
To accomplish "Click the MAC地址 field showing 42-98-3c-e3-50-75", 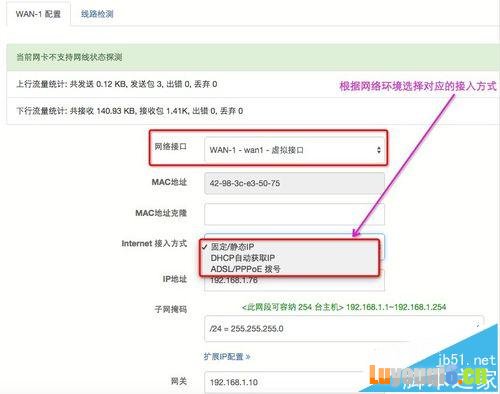I will 294,183.
